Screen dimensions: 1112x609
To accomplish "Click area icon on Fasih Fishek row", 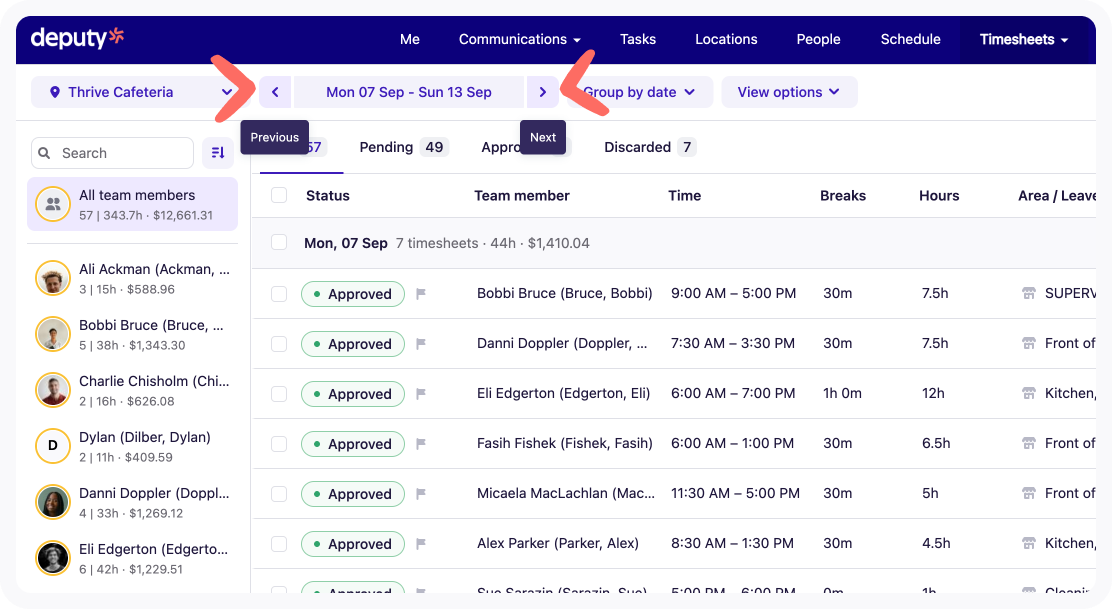I will (1028, 444).
